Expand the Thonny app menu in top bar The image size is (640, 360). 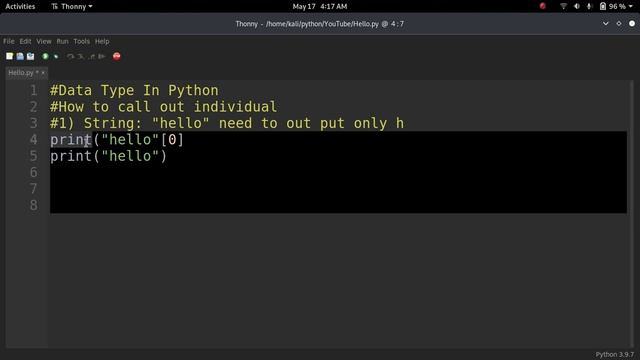point(72,7)
